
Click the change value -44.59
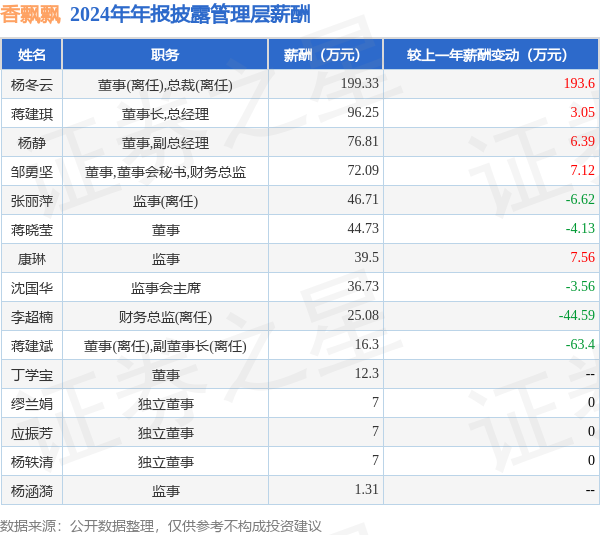pos(577,316)
